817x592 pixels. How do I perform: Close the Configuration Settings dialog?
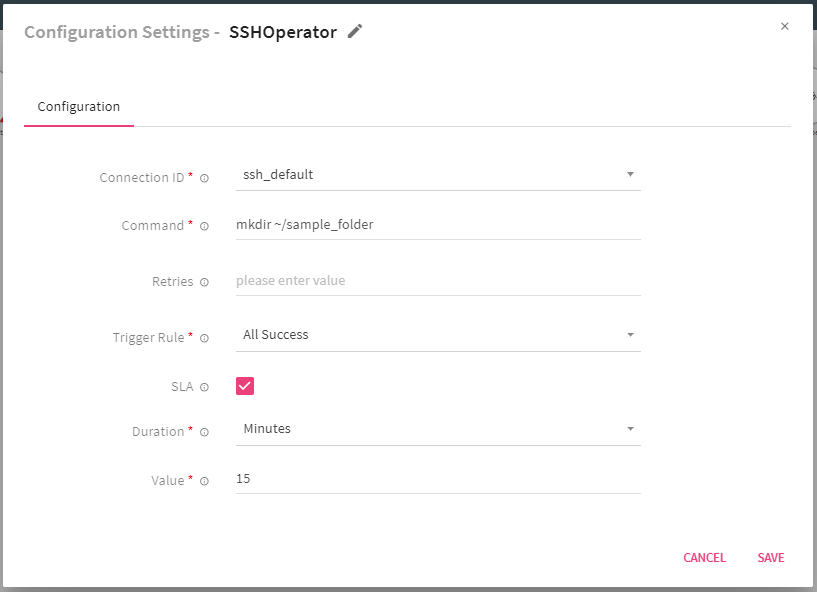(x=785, y=26)
